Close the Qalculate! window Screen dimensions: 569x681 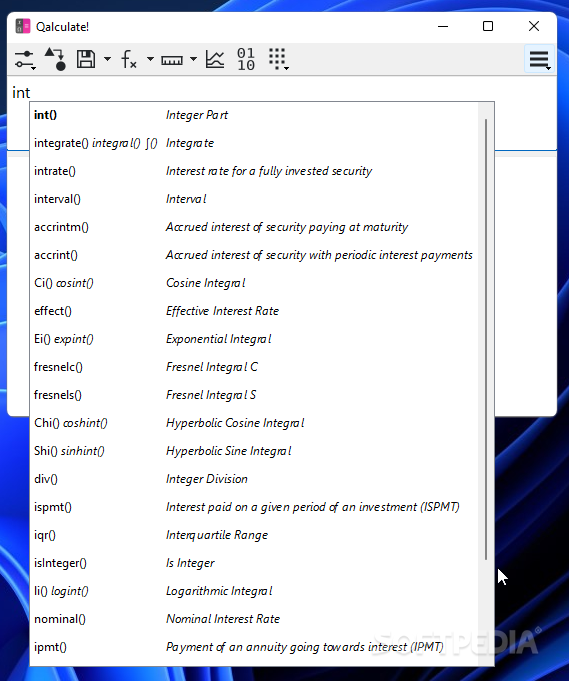(x=534, y=26)
